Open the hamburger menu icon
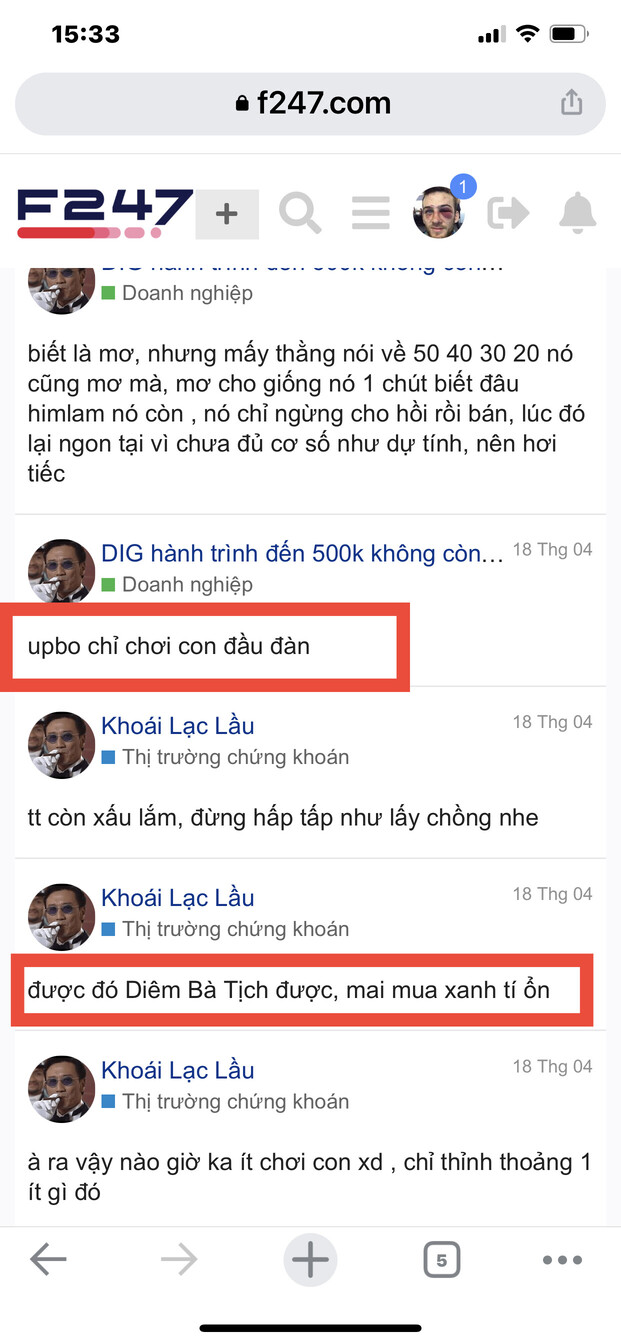This screenshot has height=1344, width=621. coord(370,213)
